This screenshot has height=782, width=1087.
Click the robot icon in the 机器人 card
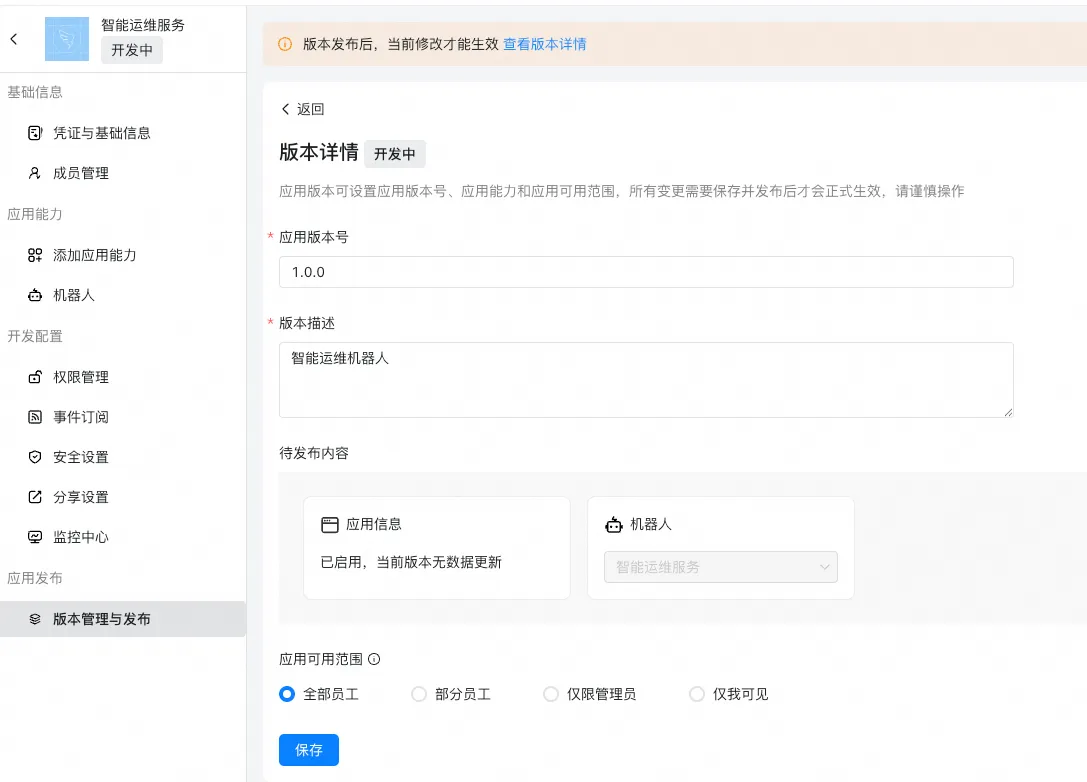(x=614, y=525)
